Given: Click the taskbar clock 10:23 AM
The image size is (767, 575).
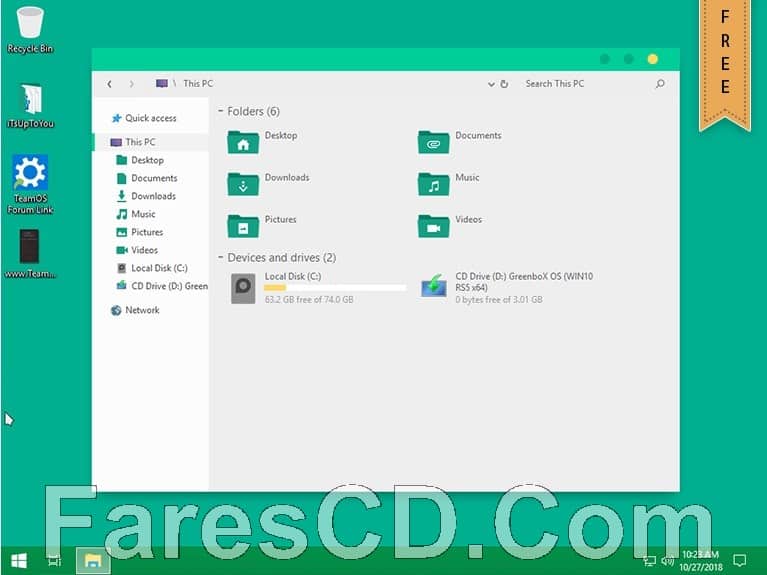Looking at the screenshot, I should (700, 554).
